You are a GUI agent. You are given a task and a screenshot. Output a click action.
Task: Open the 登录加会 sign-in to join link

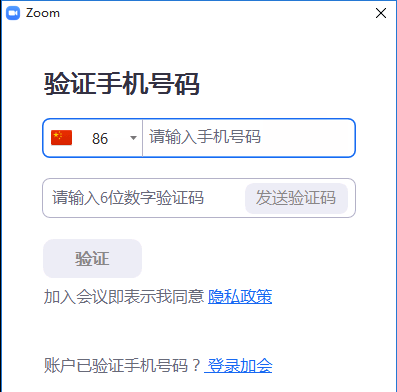pyautogui.click(x=239, y=365)
